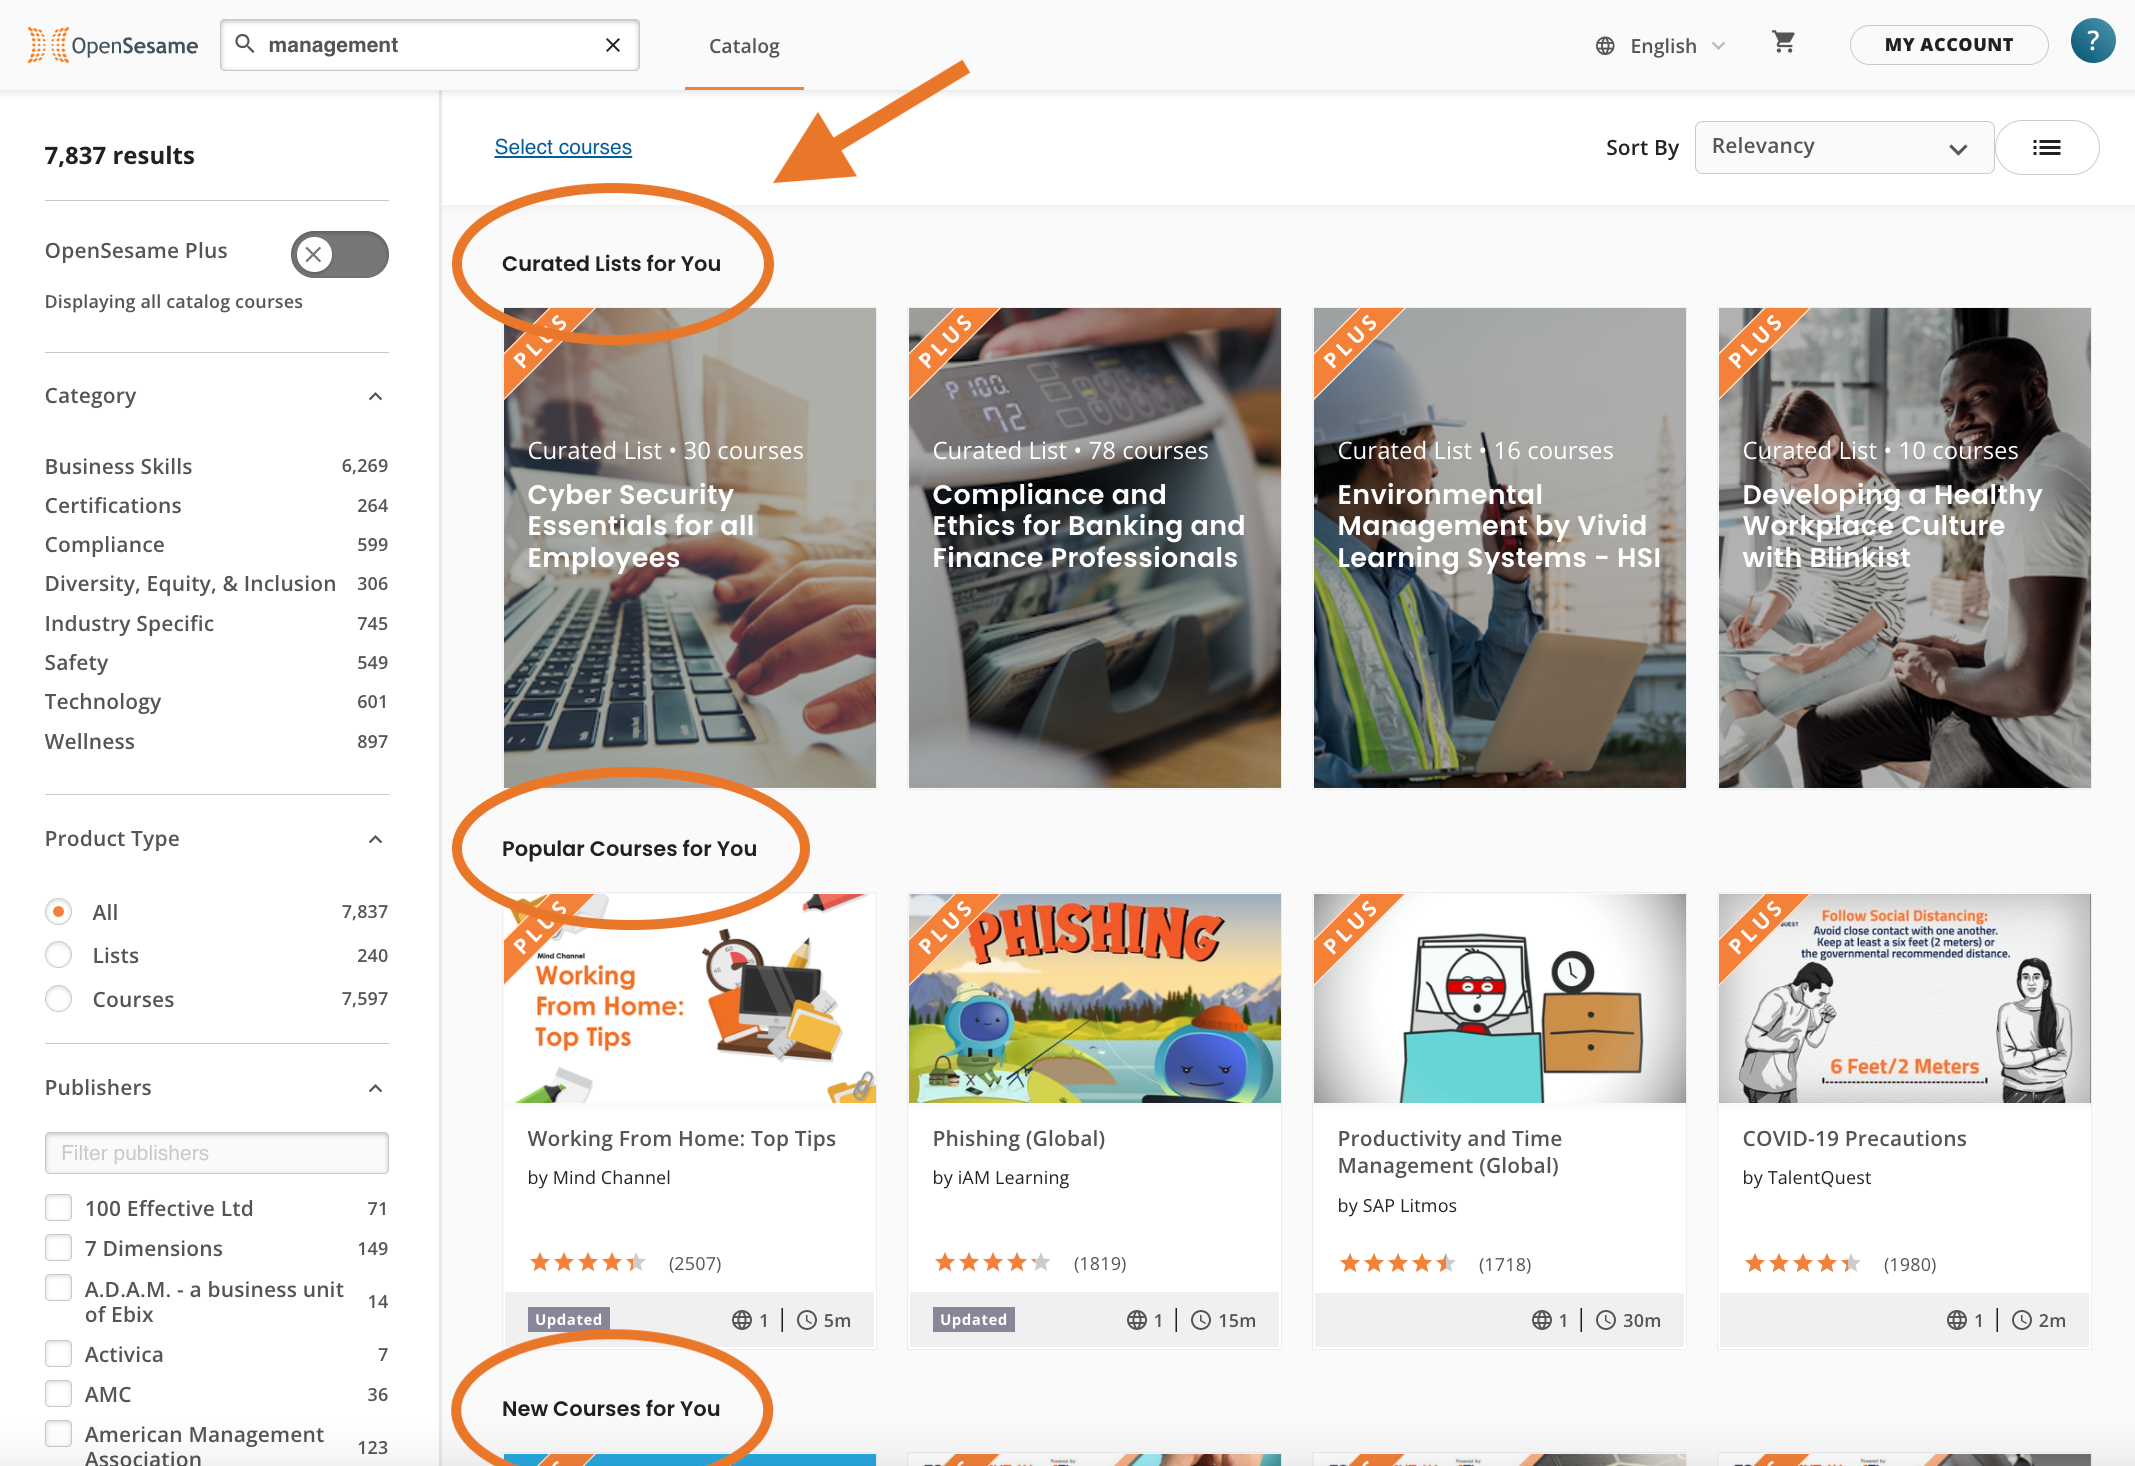Image resolution: width=2135 pixels, height=1466 pixels.
Task: Click star rating on Phishing (Global) card
Action: [x=992, y=1263]
